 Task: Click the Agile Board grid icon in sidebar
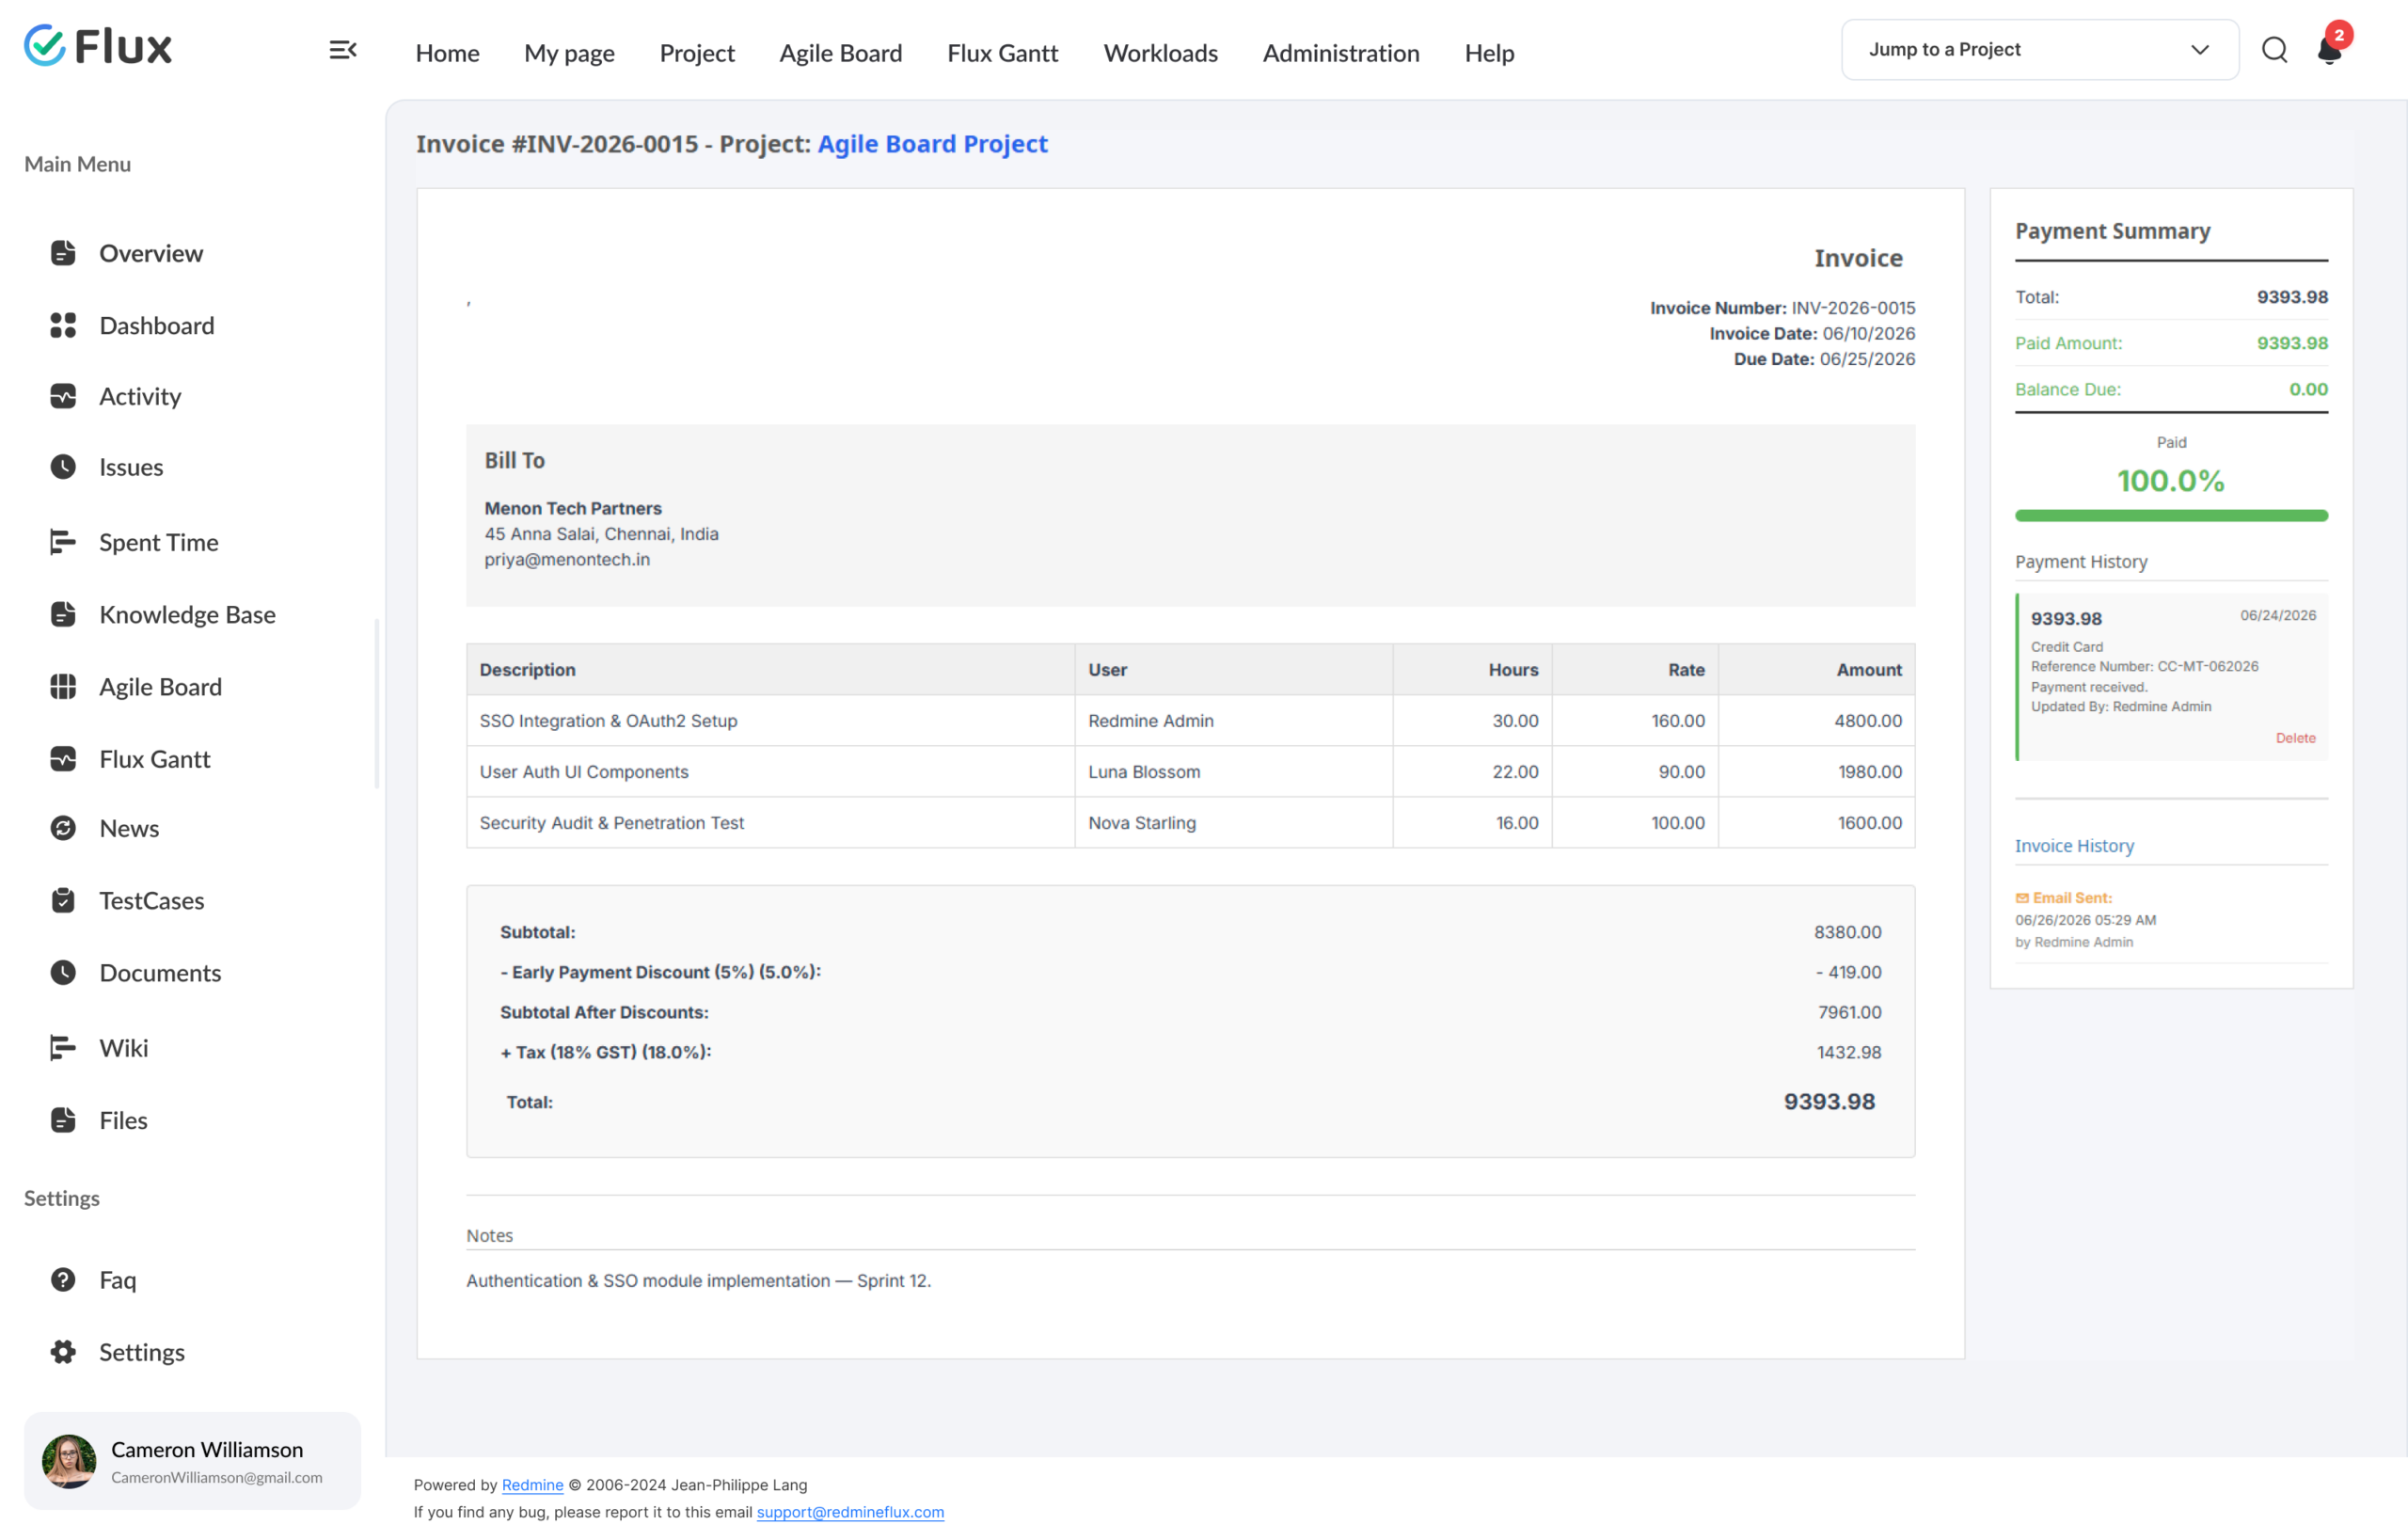pyautogui.click(x=63, y=687)
